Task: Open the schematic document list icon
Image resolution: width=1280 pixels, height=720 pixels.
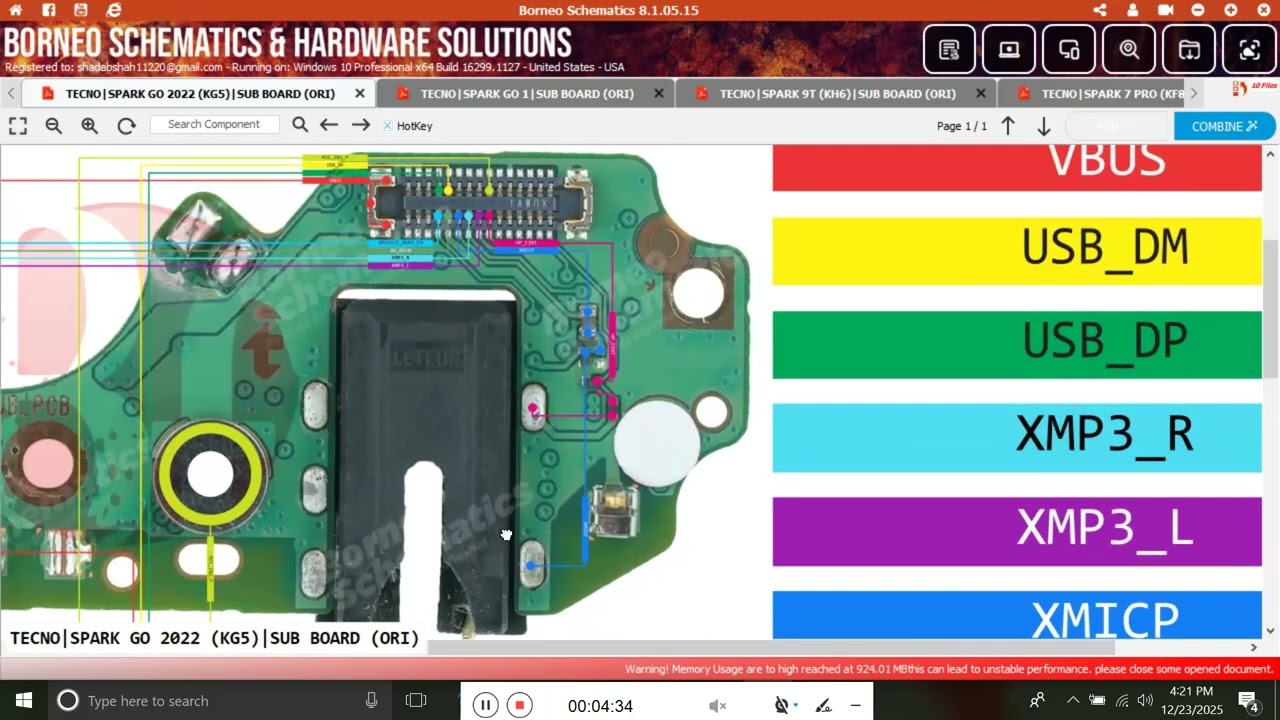Action: click(949, 49)
